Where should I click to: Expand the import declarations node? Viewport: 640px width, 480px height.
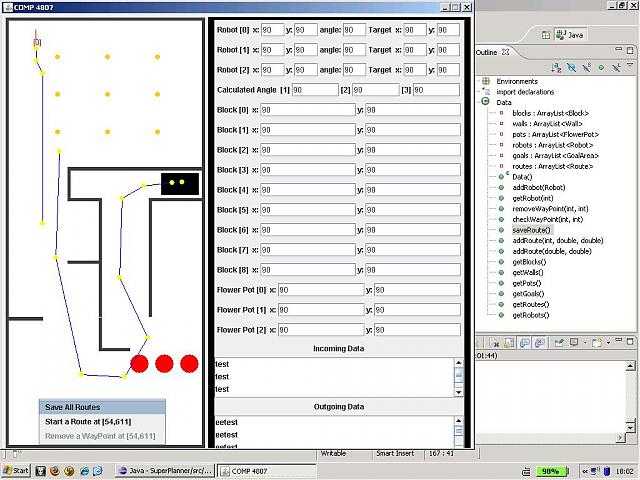point(485,91)
